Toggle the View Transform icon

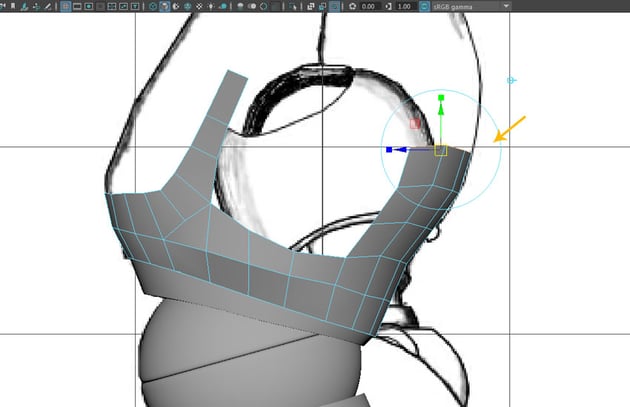424,6
